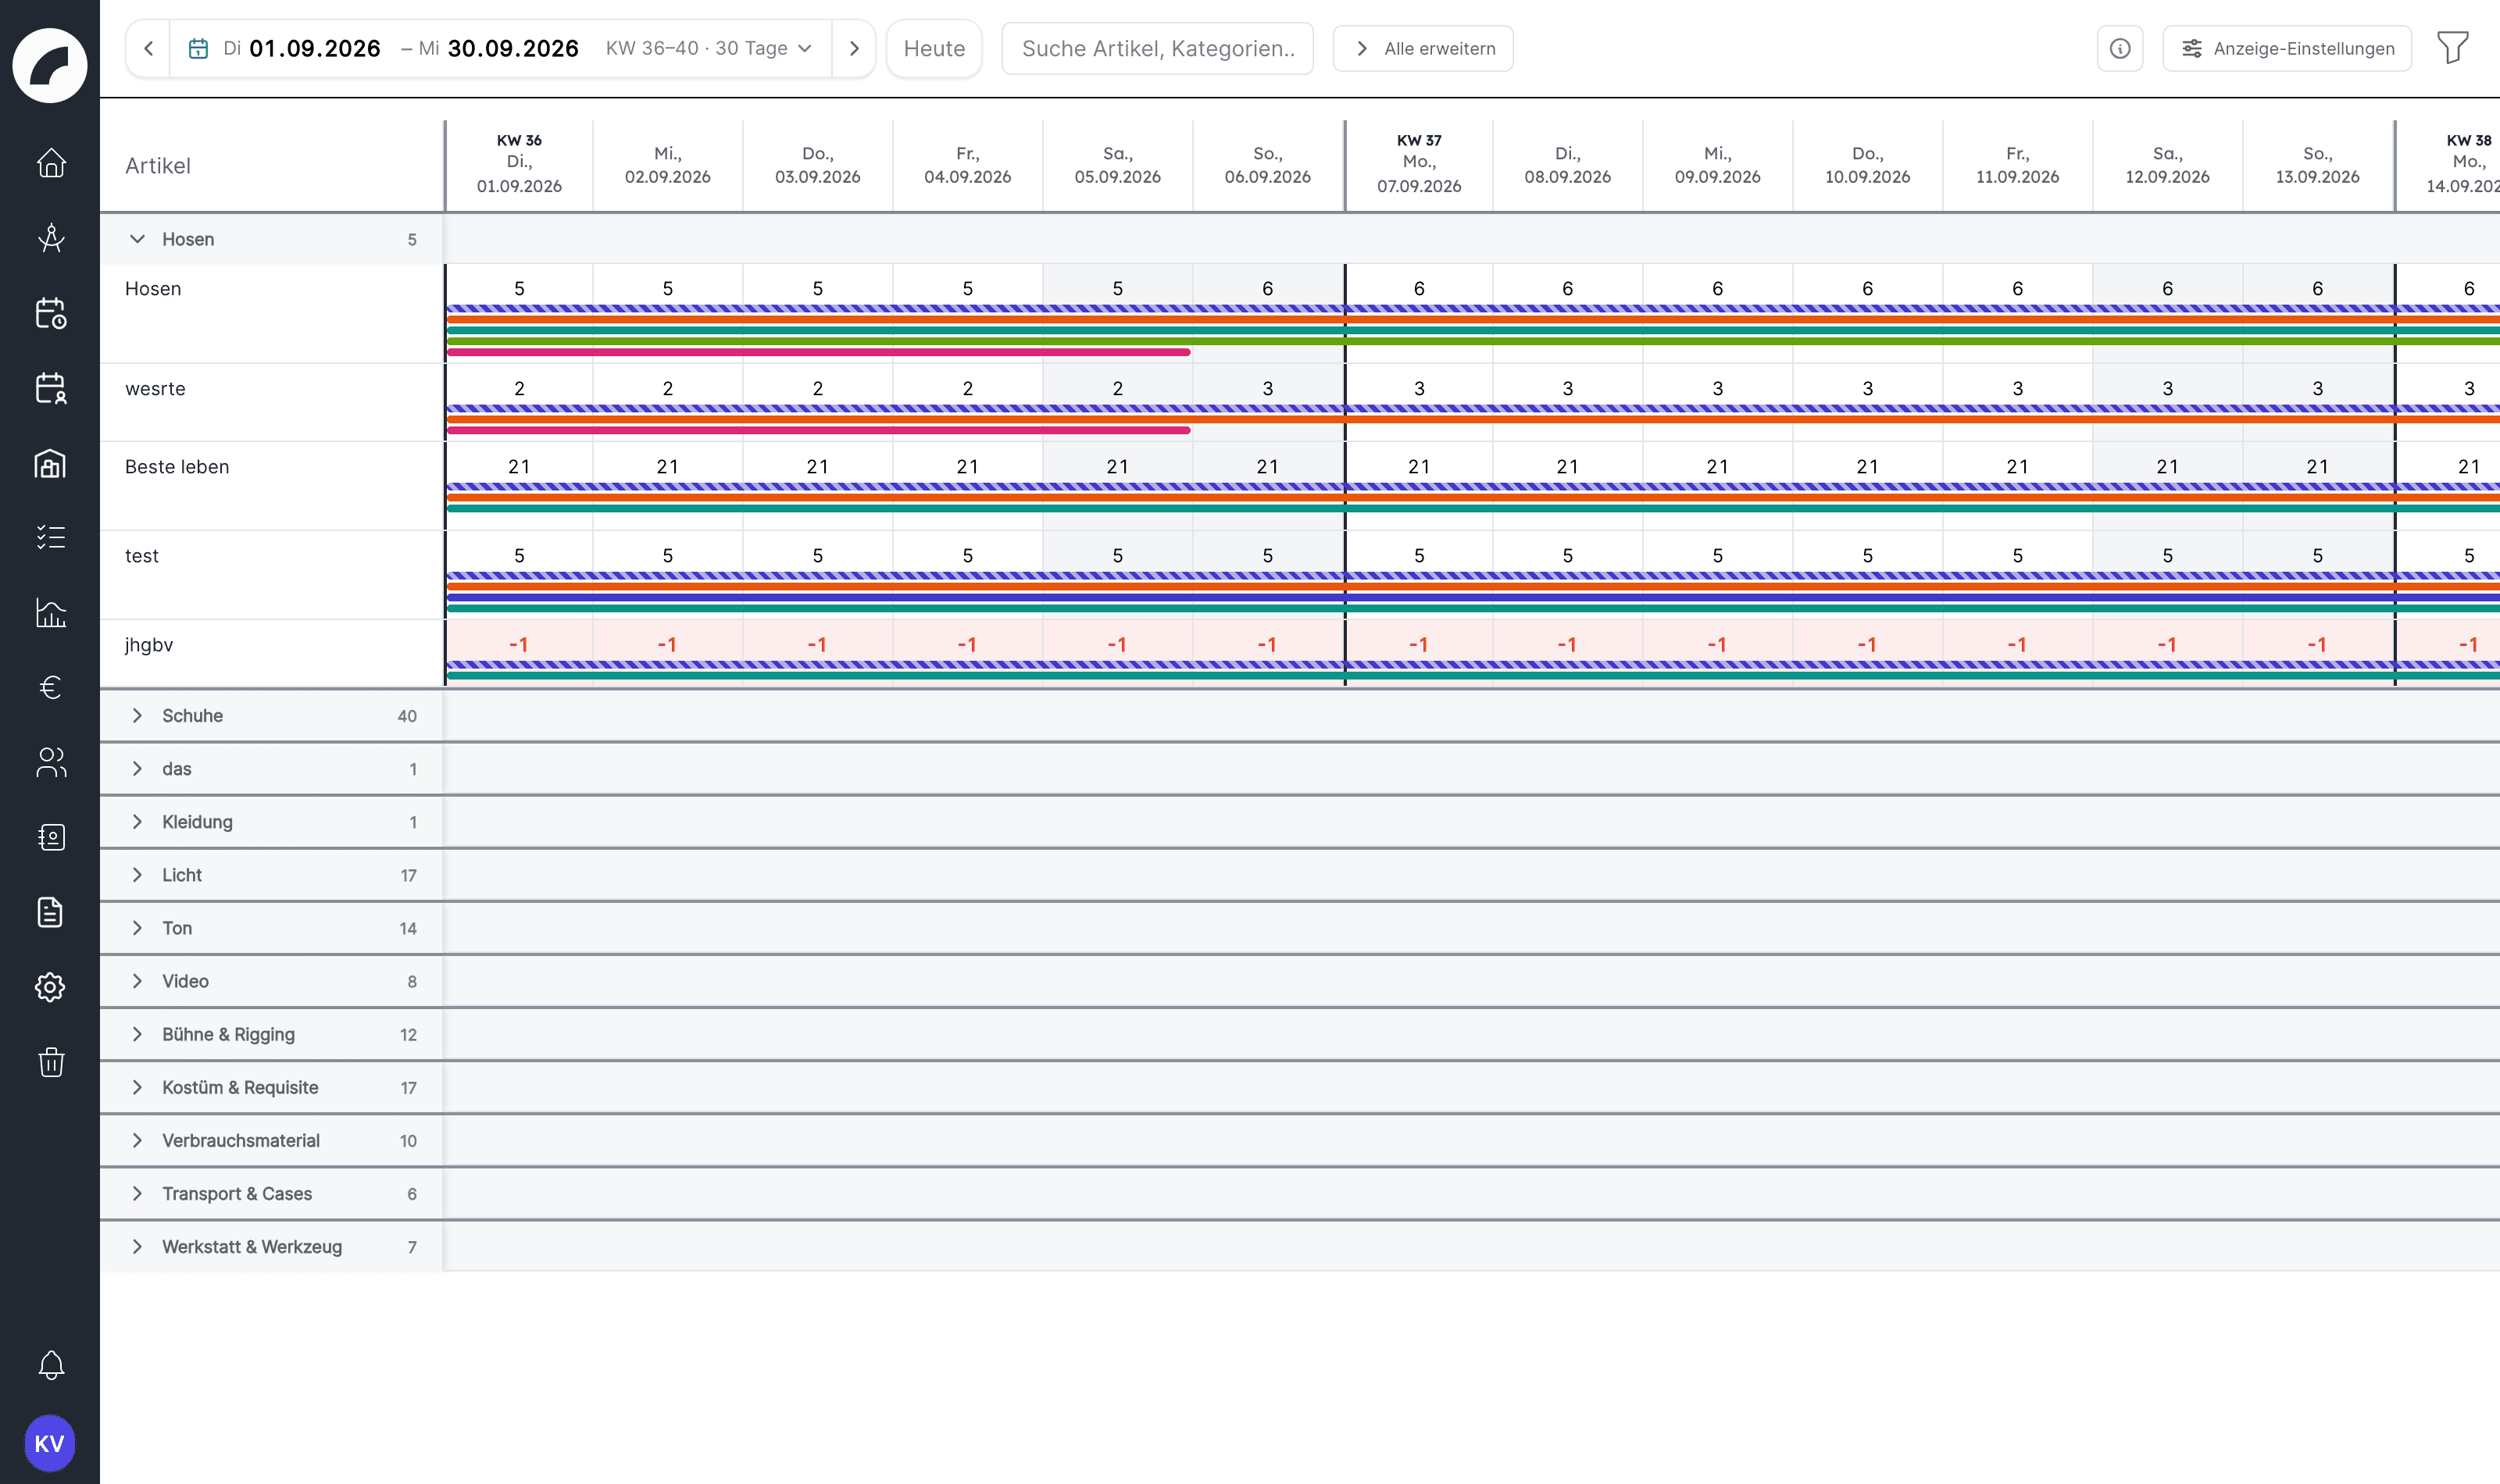This screenshot has width=2500, height=1484.
Task: Open Anzeige-Einstellungen display settings
Action: (x=2287, y=48)
